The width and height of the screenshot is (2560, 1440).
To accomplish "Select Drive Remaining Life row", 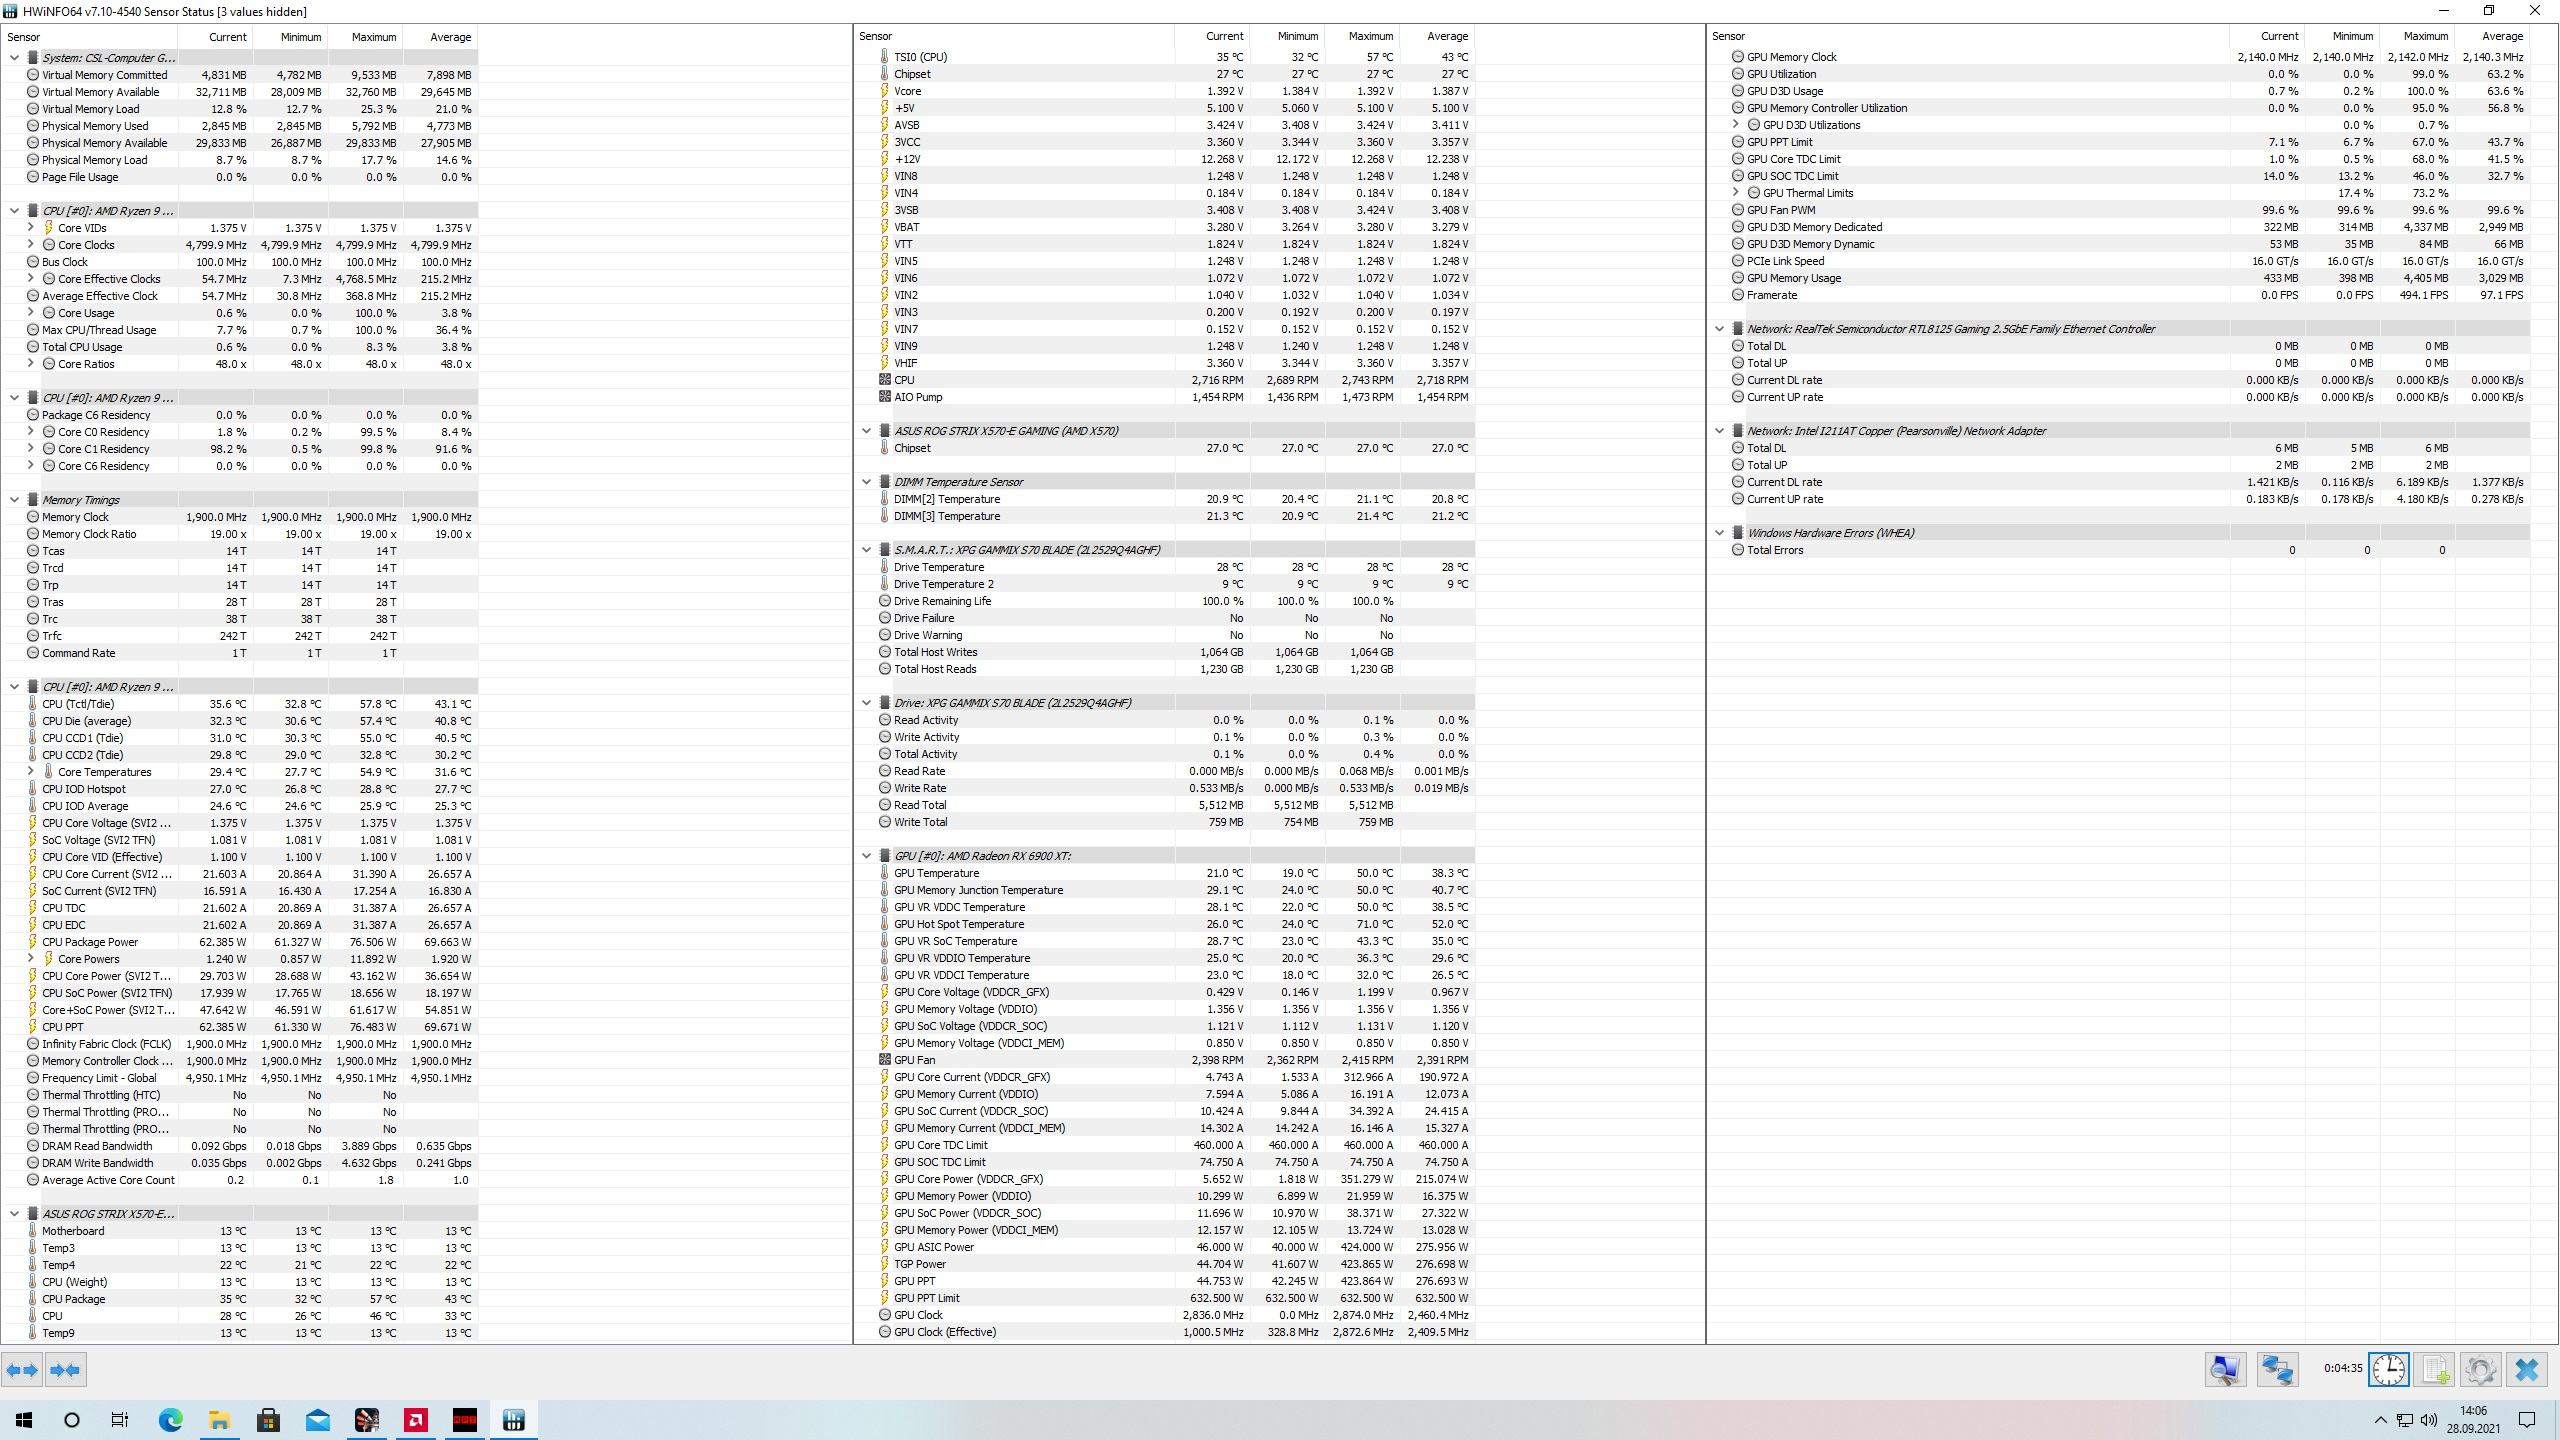I will 1166,601.
